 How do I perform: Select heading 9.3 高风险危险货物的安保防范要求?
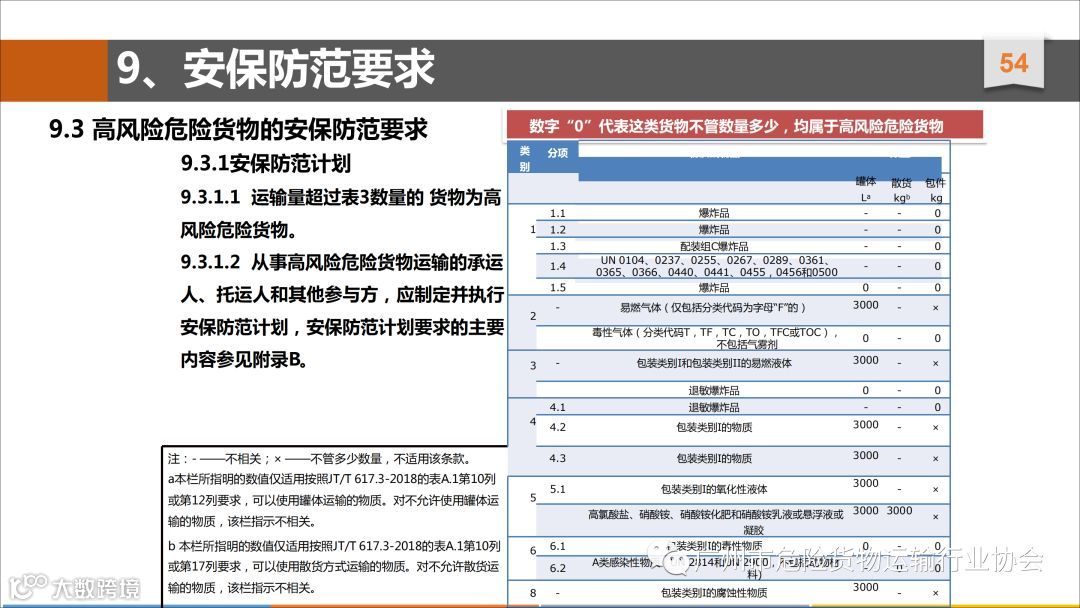238,129
